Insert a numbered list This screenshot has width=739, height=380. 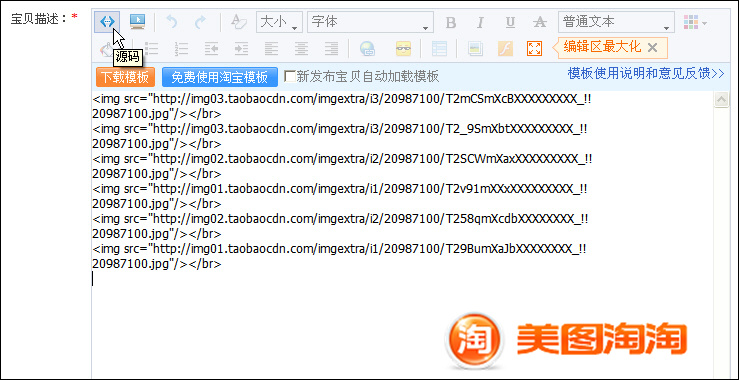pyautogui.click(x=181, y=49)
